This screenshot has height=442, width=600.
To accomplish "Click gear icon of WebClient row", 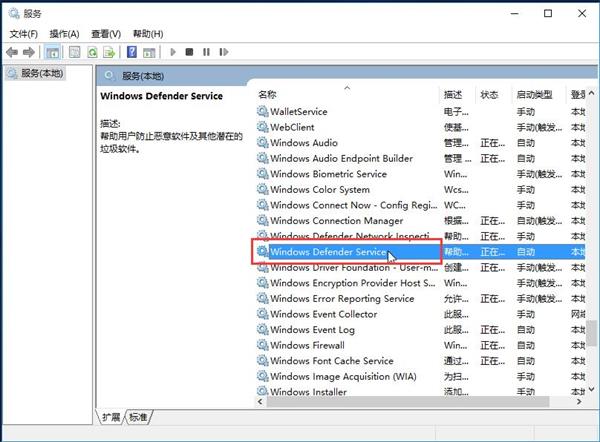I will pos(262,127).
